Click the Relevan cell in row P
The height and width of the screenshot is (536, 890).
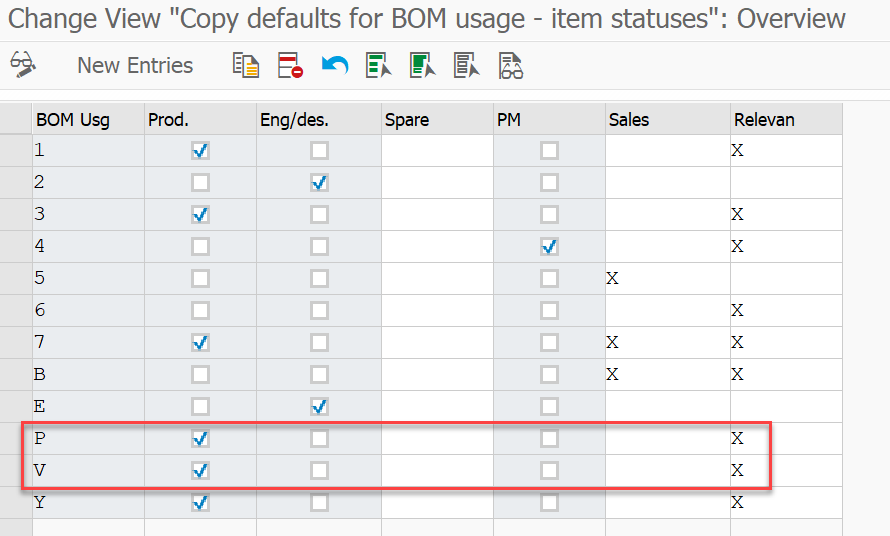tap(786, 438)
